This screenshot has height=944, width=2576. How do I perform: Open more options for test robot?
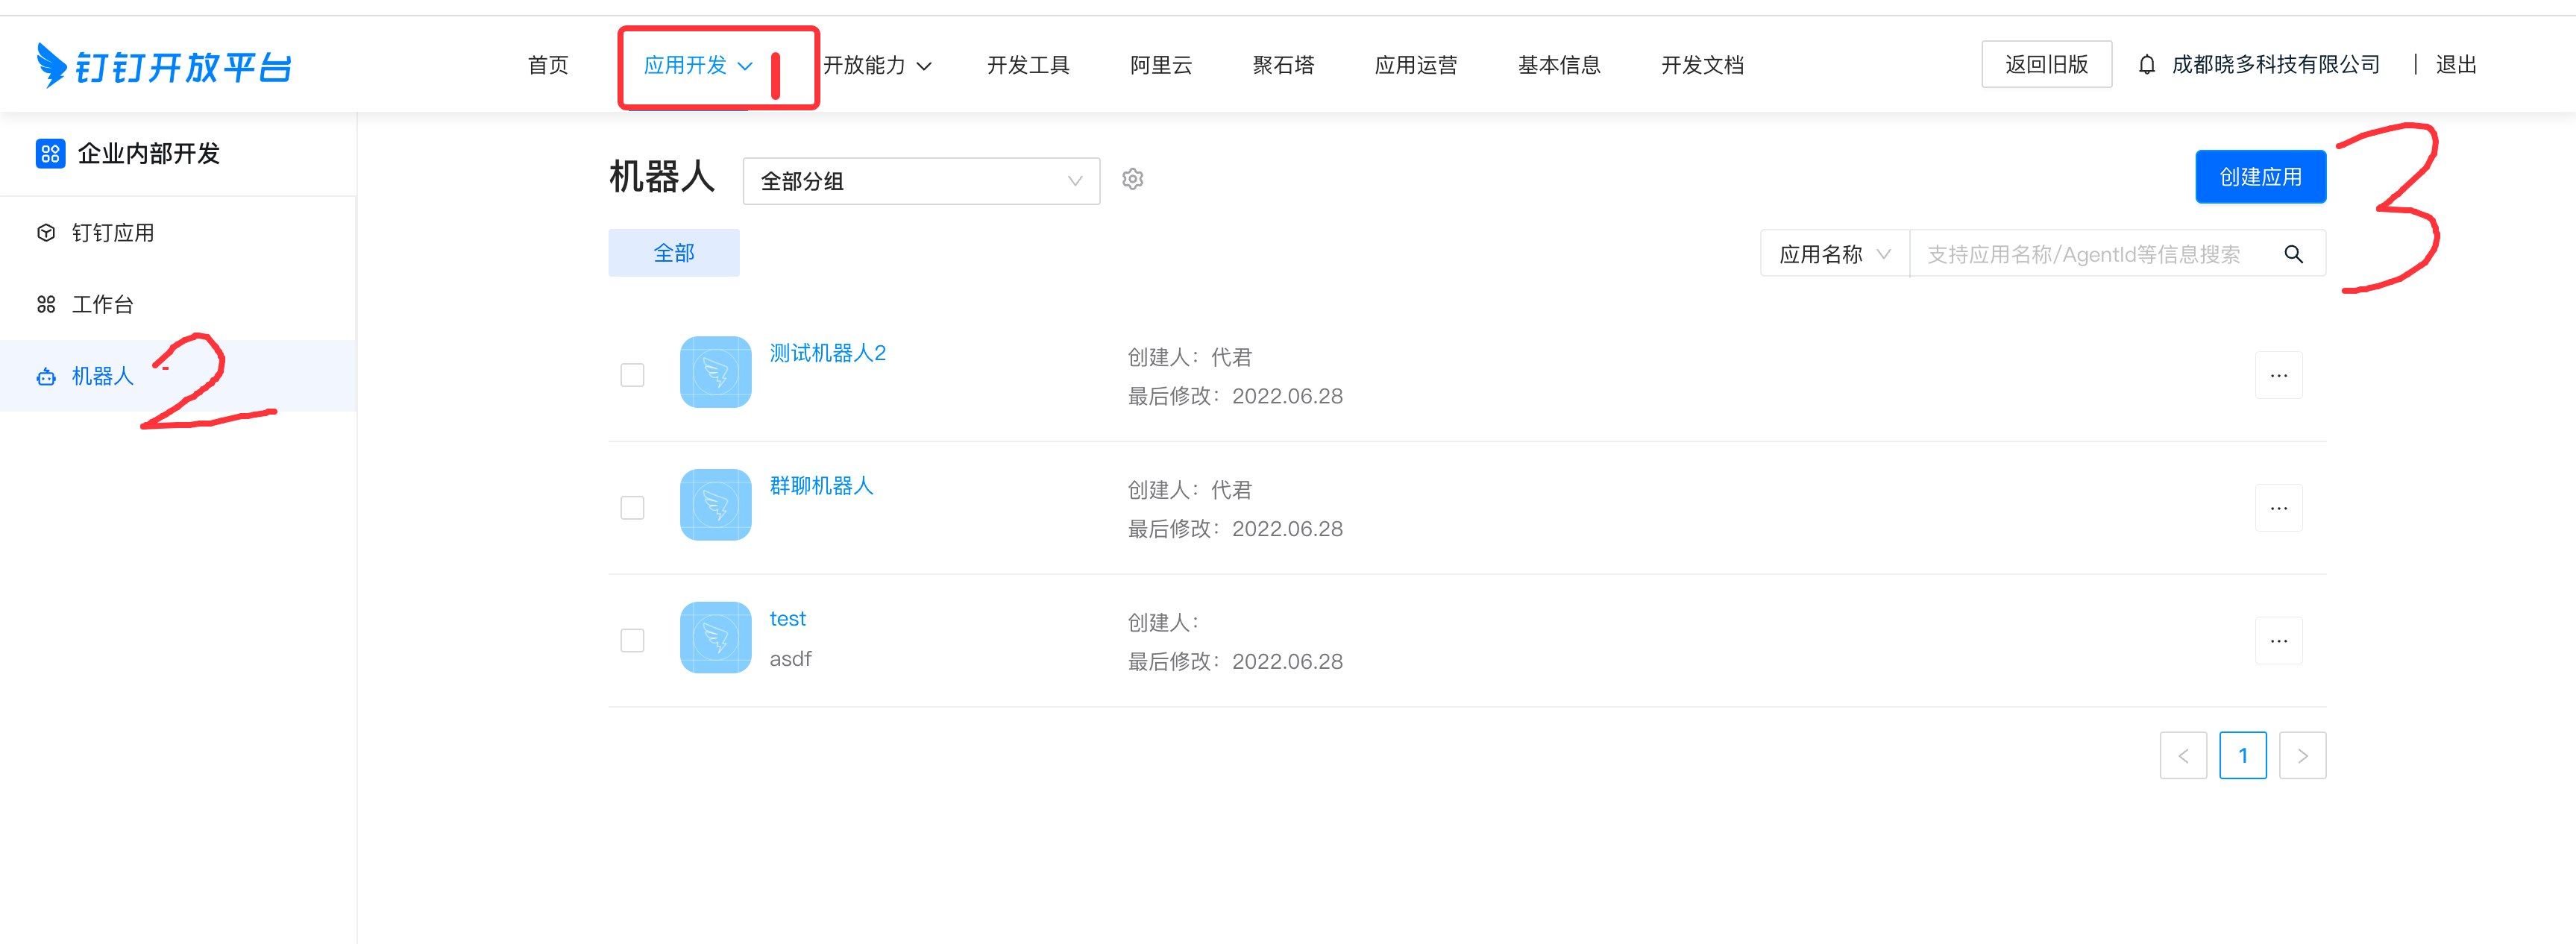coord(2278,640)
